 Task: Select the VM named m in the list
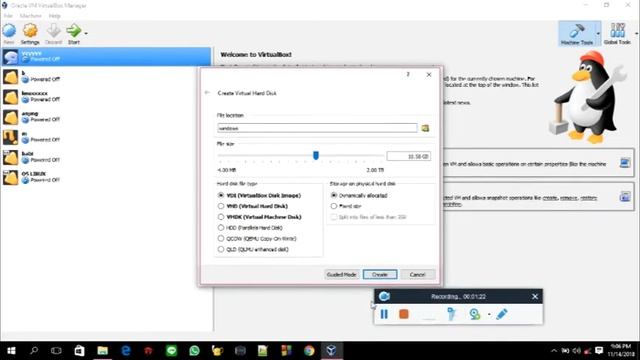point(106,137)
